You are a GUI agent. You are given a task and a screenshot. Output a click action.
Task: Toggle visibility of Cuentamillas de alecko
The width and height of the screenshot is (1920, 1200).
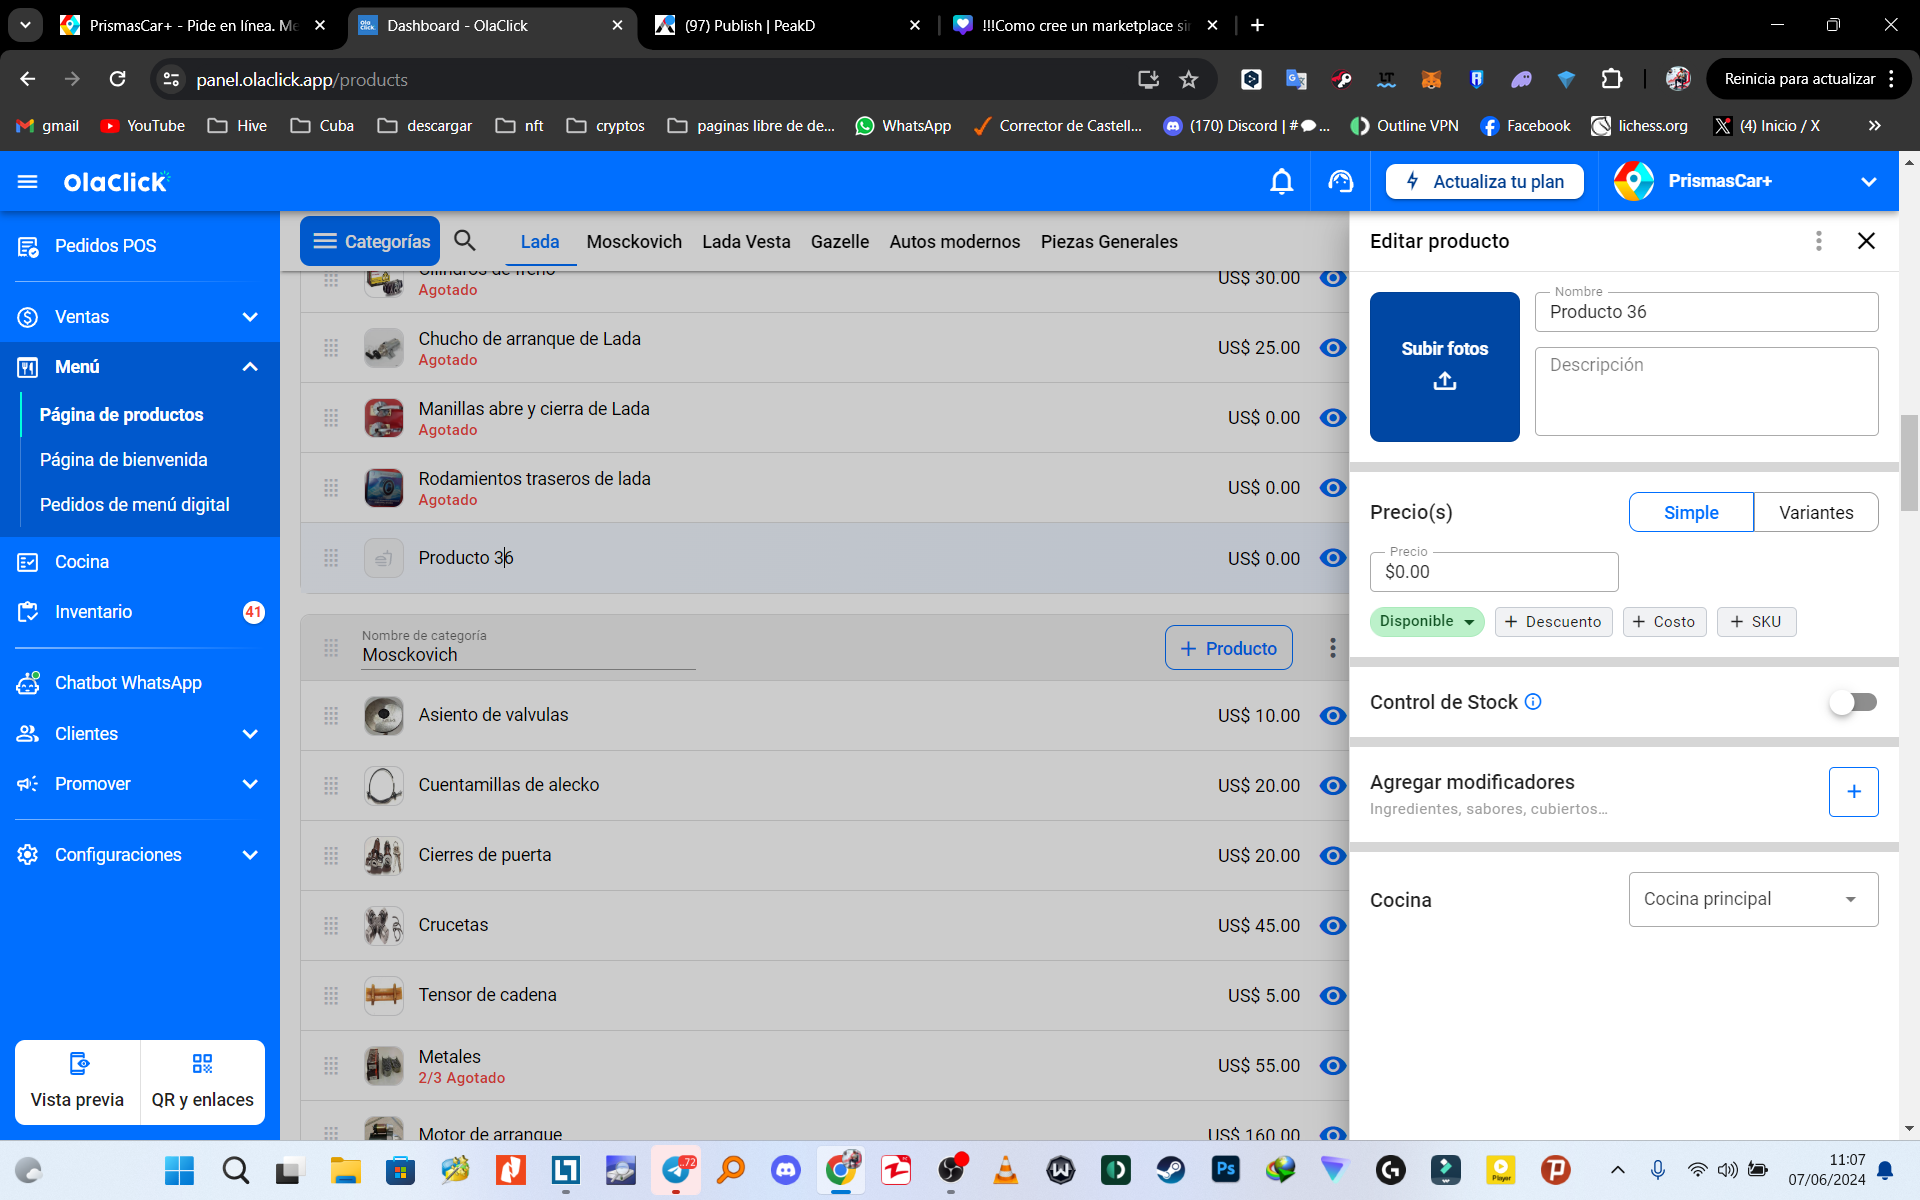[1332, 786]
